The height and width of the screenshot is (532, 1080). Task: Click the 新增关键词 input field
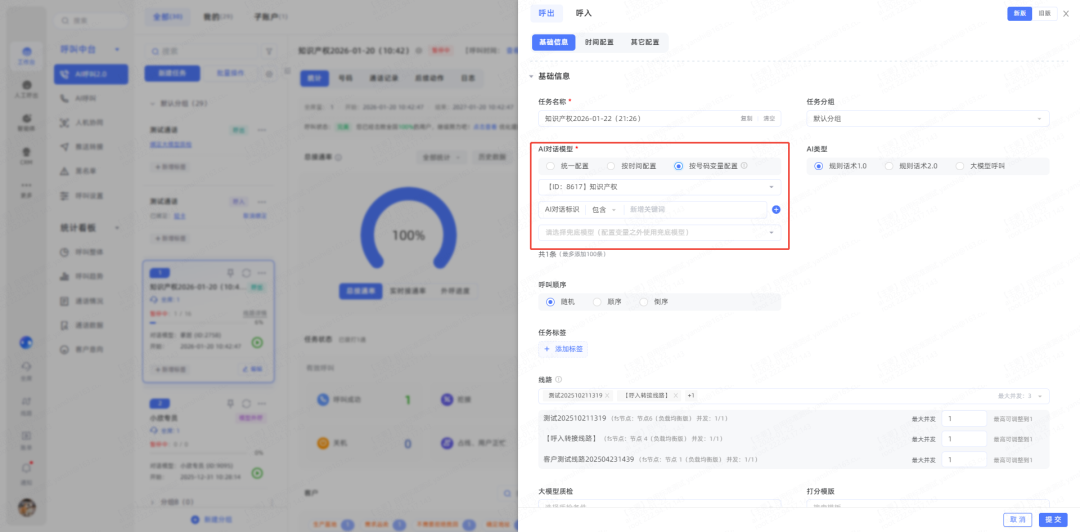pos(692,209)
